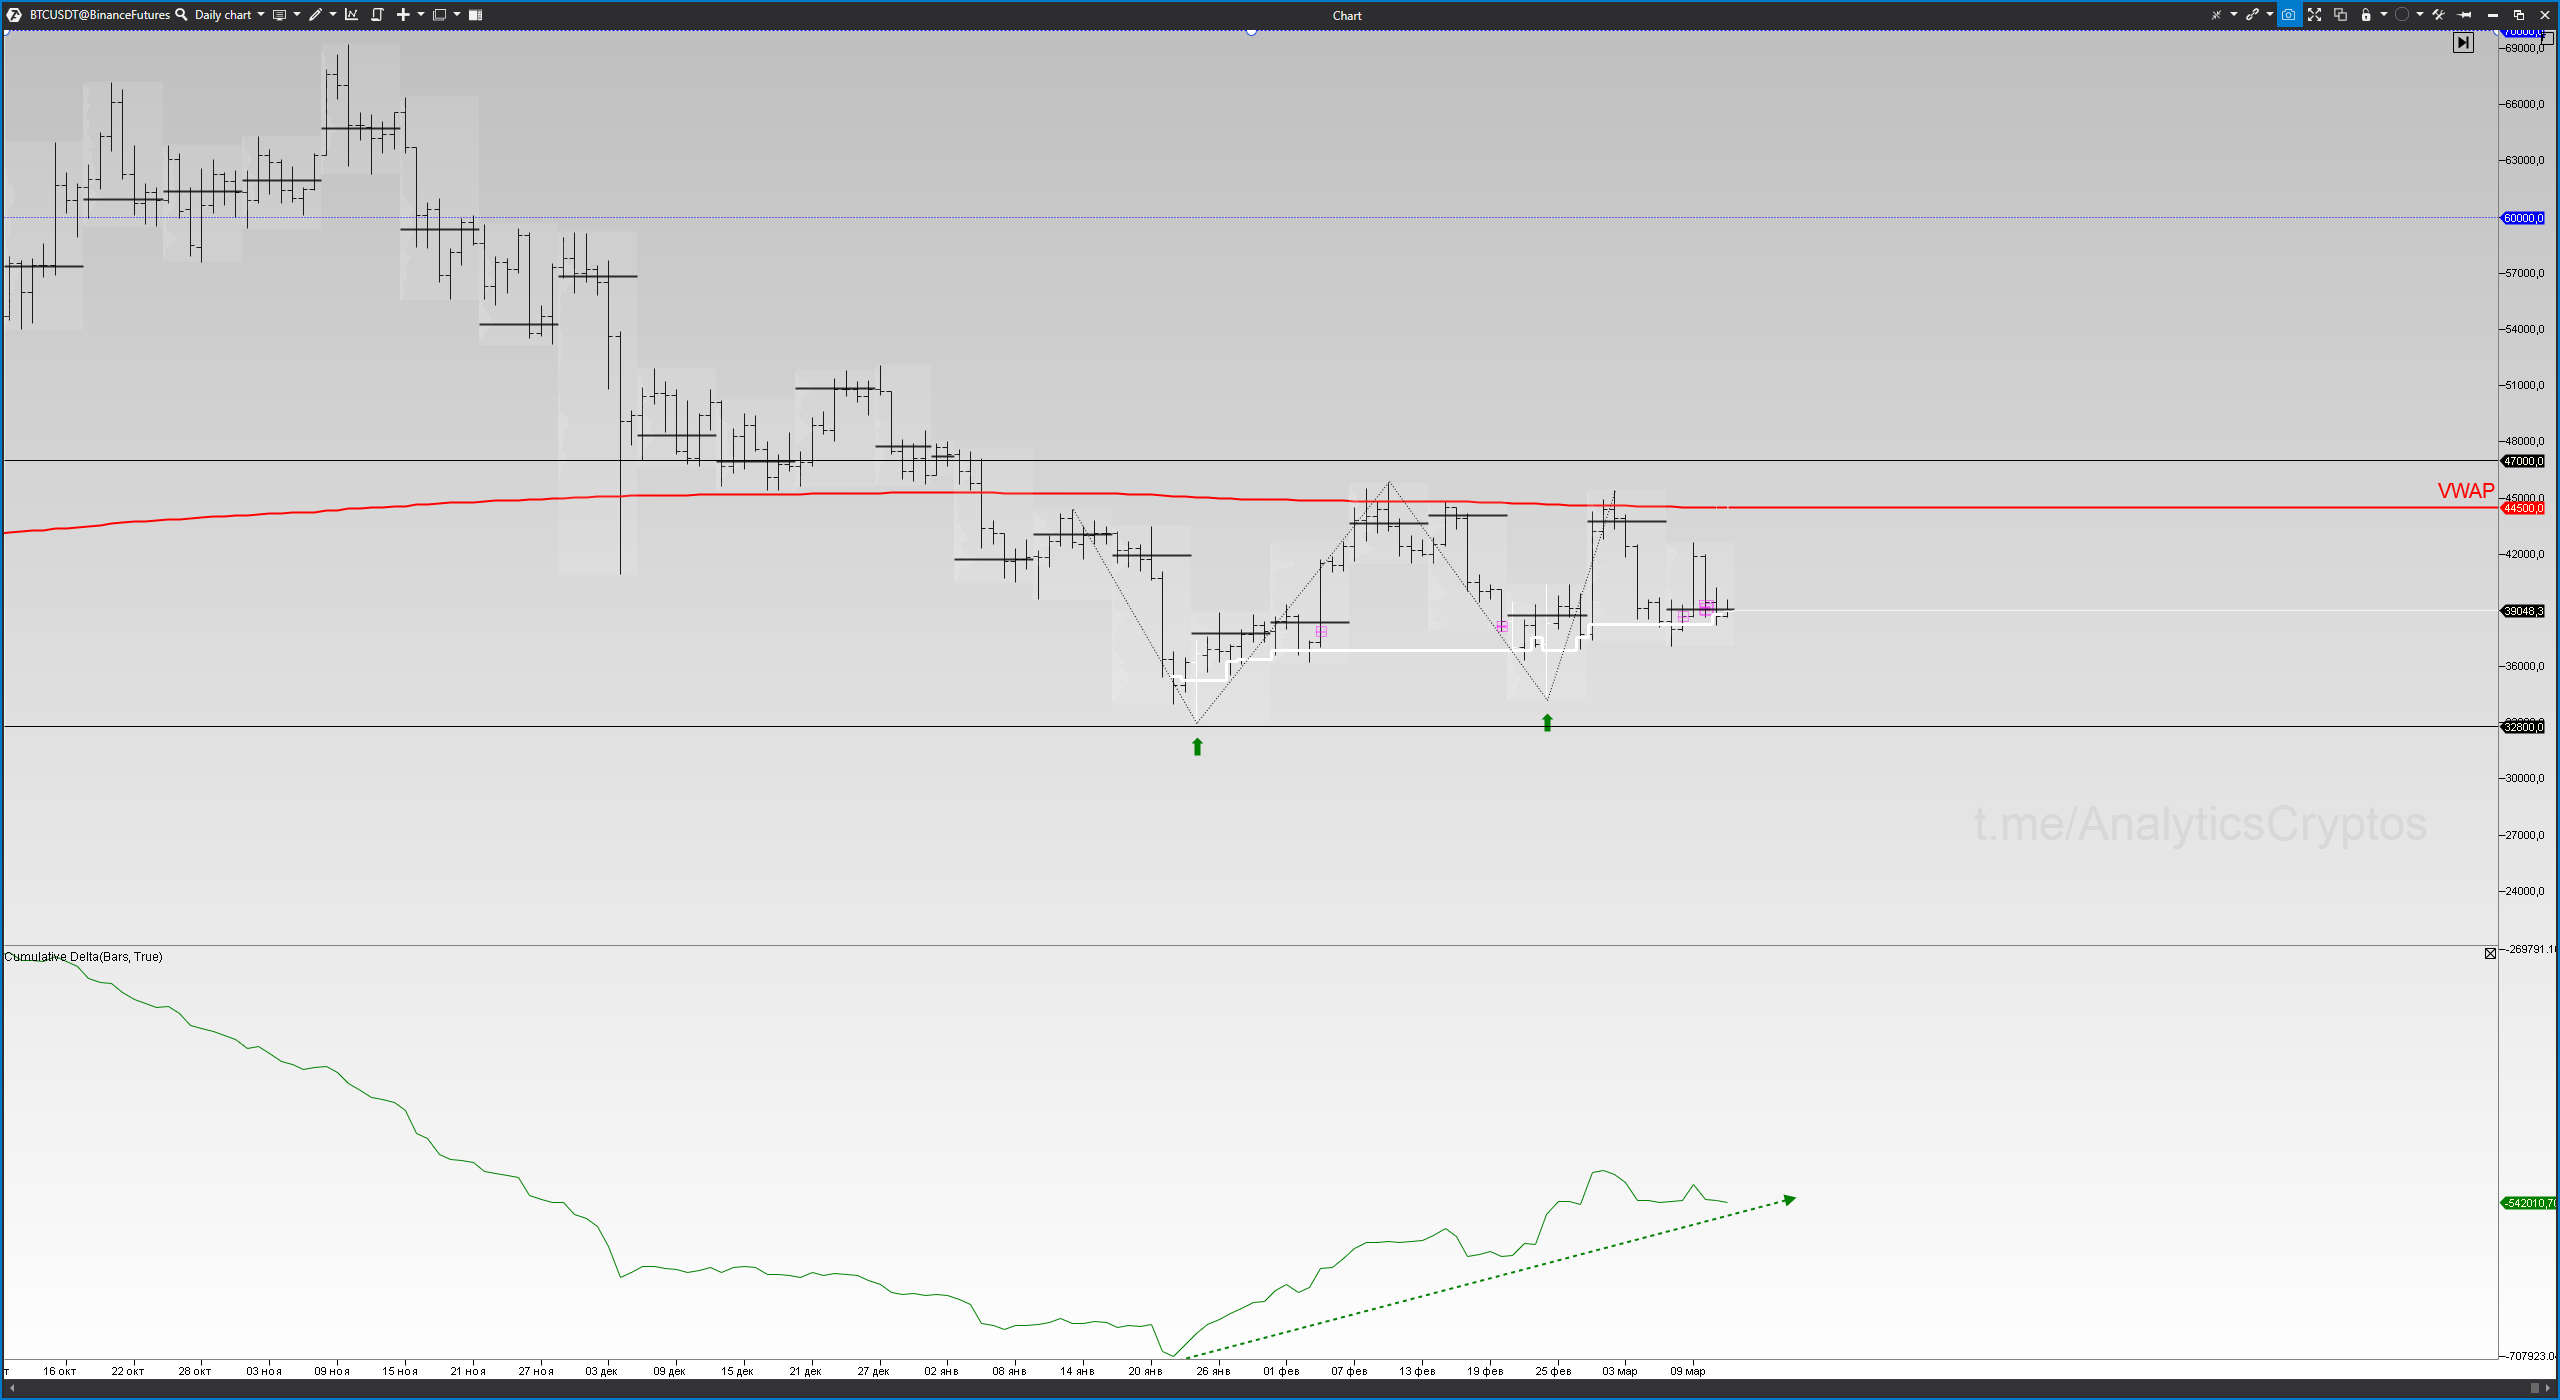Open symbol search with the magnifier icon
The width and height of the screenshot is (2560, 1400).
coord(182,15)
